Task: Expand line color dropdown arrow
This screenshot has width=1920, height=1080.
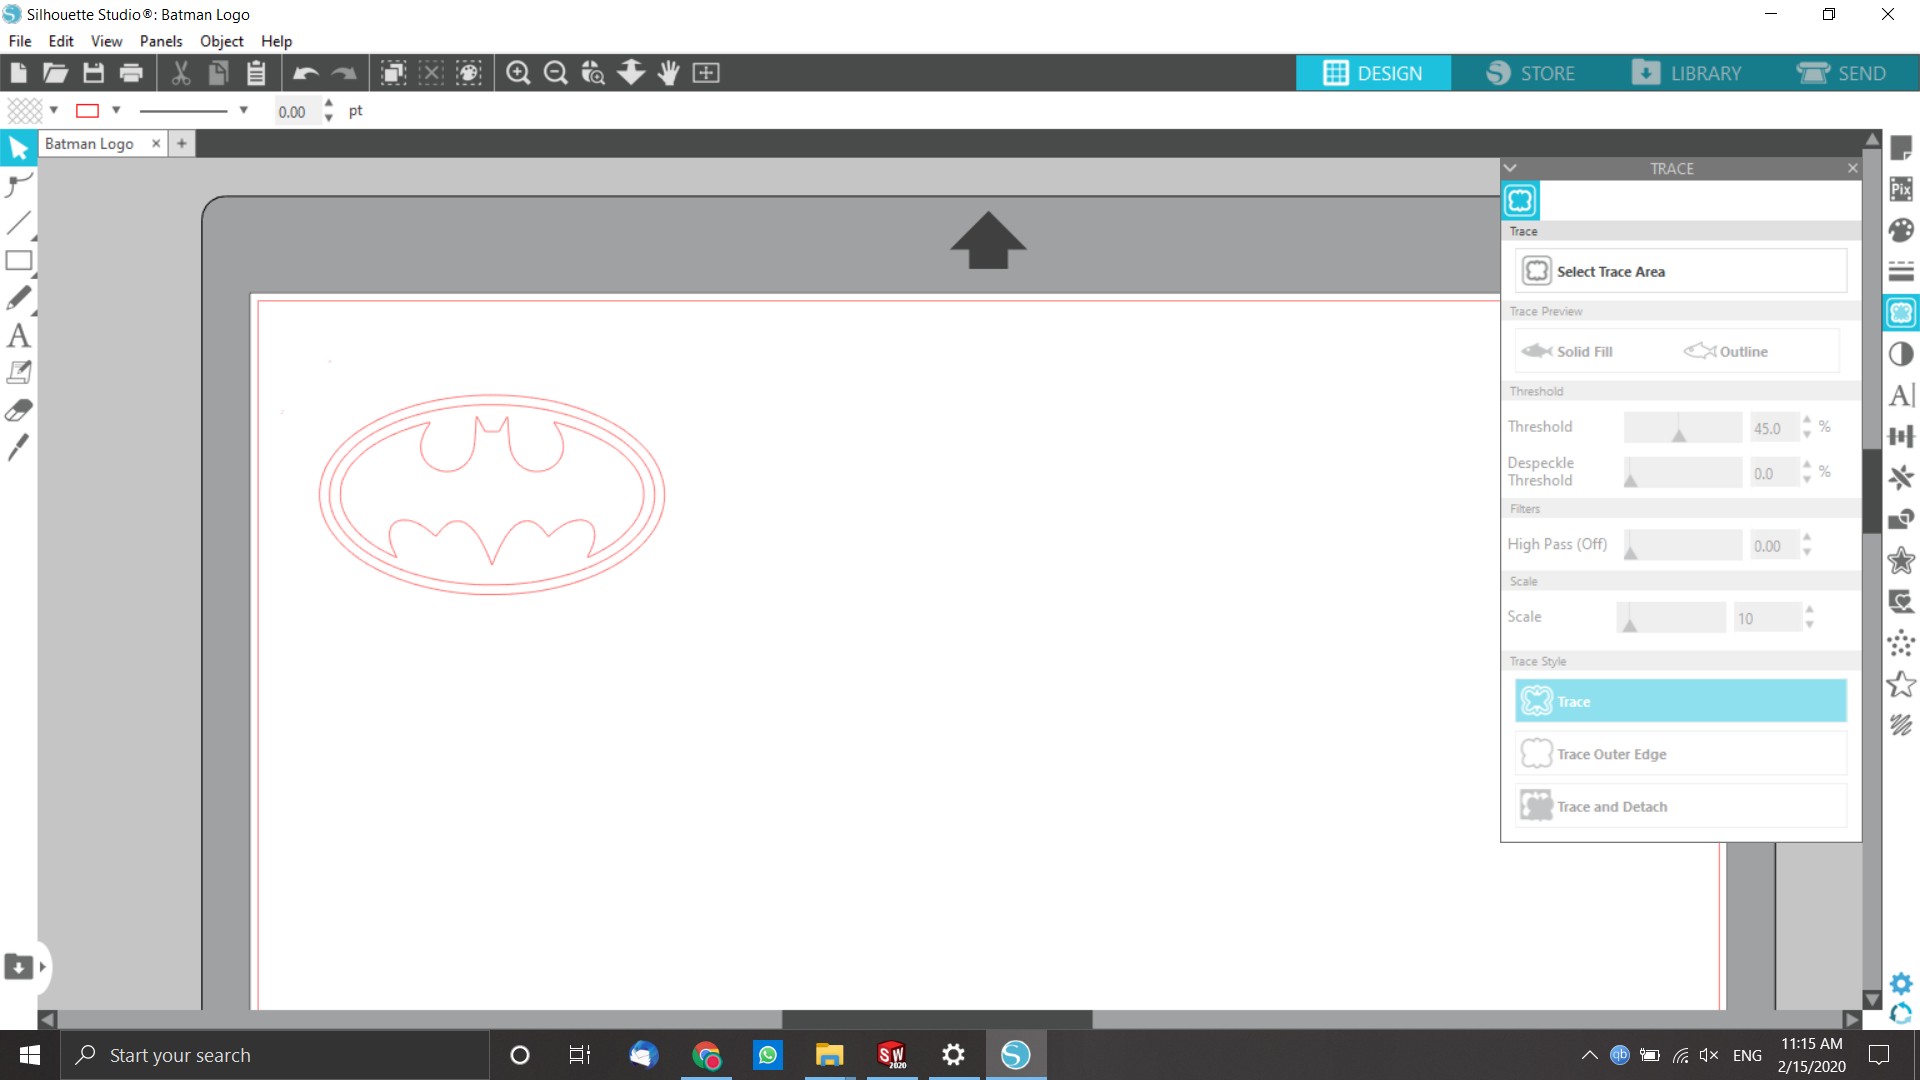Action: point(116,110)
